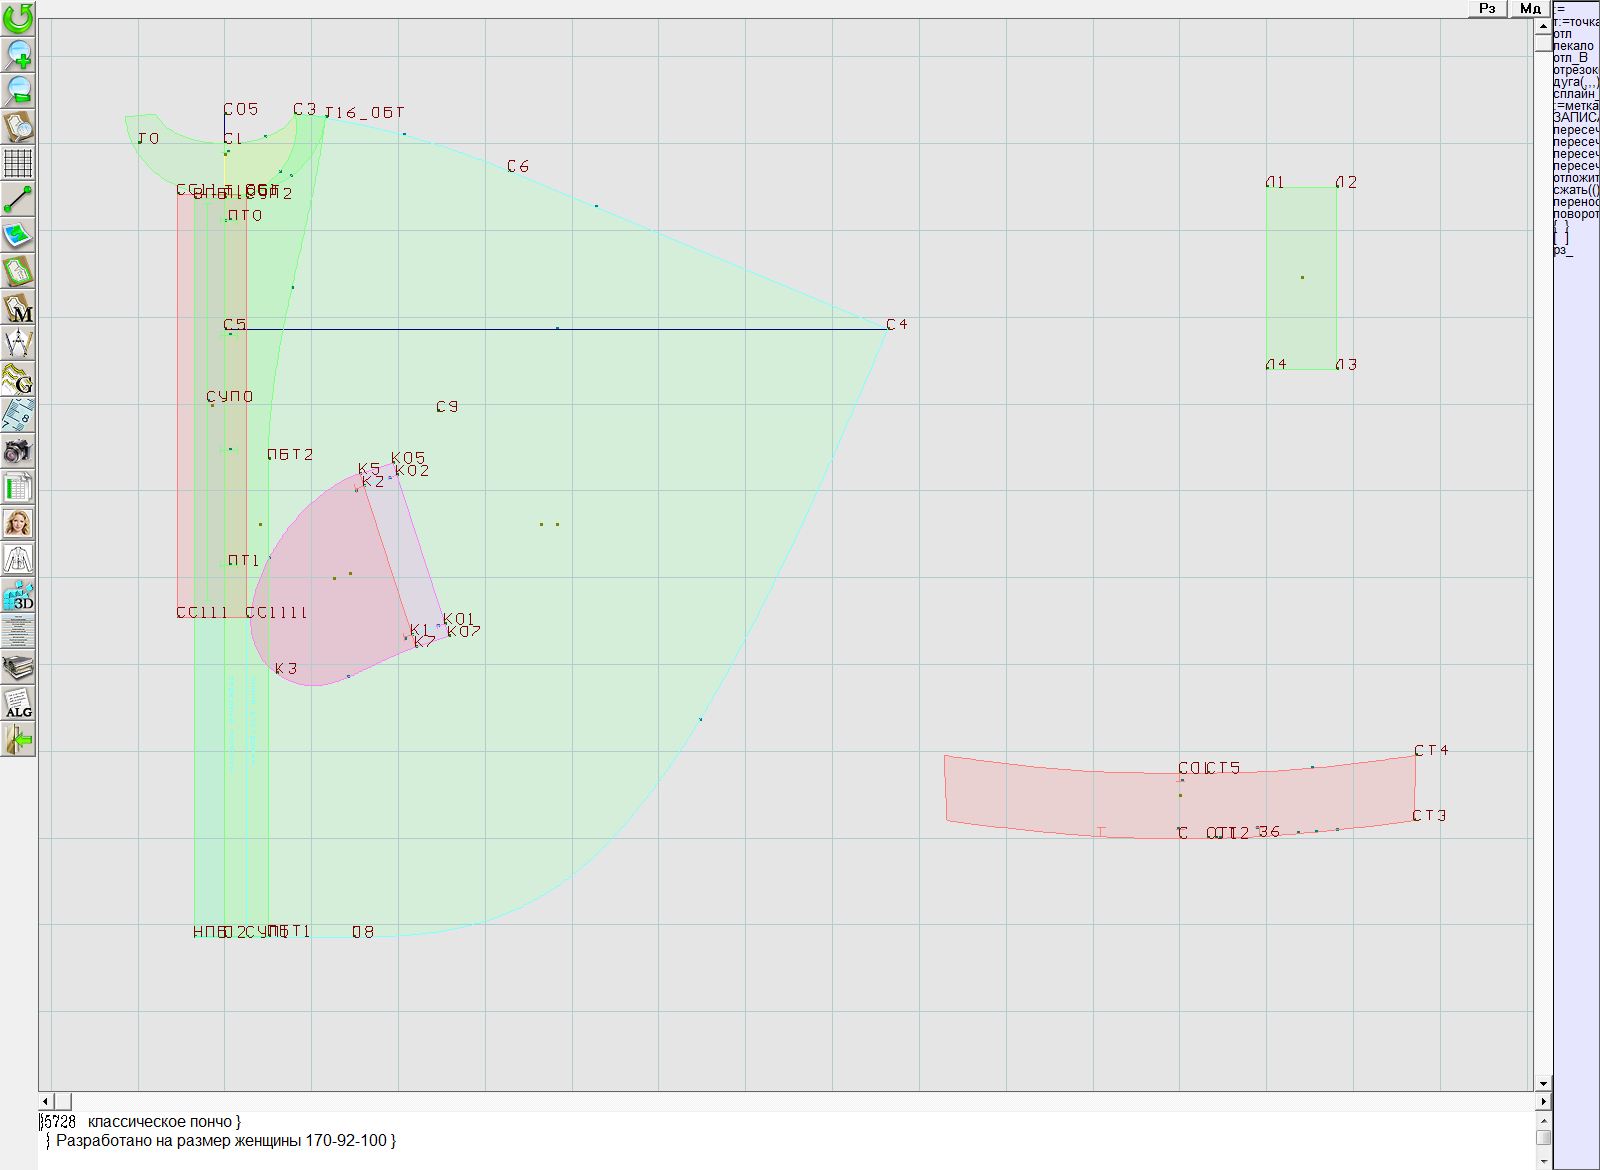
Task: Click the canvas vertical scrollbar up arrow
Action: point(1543,25)
